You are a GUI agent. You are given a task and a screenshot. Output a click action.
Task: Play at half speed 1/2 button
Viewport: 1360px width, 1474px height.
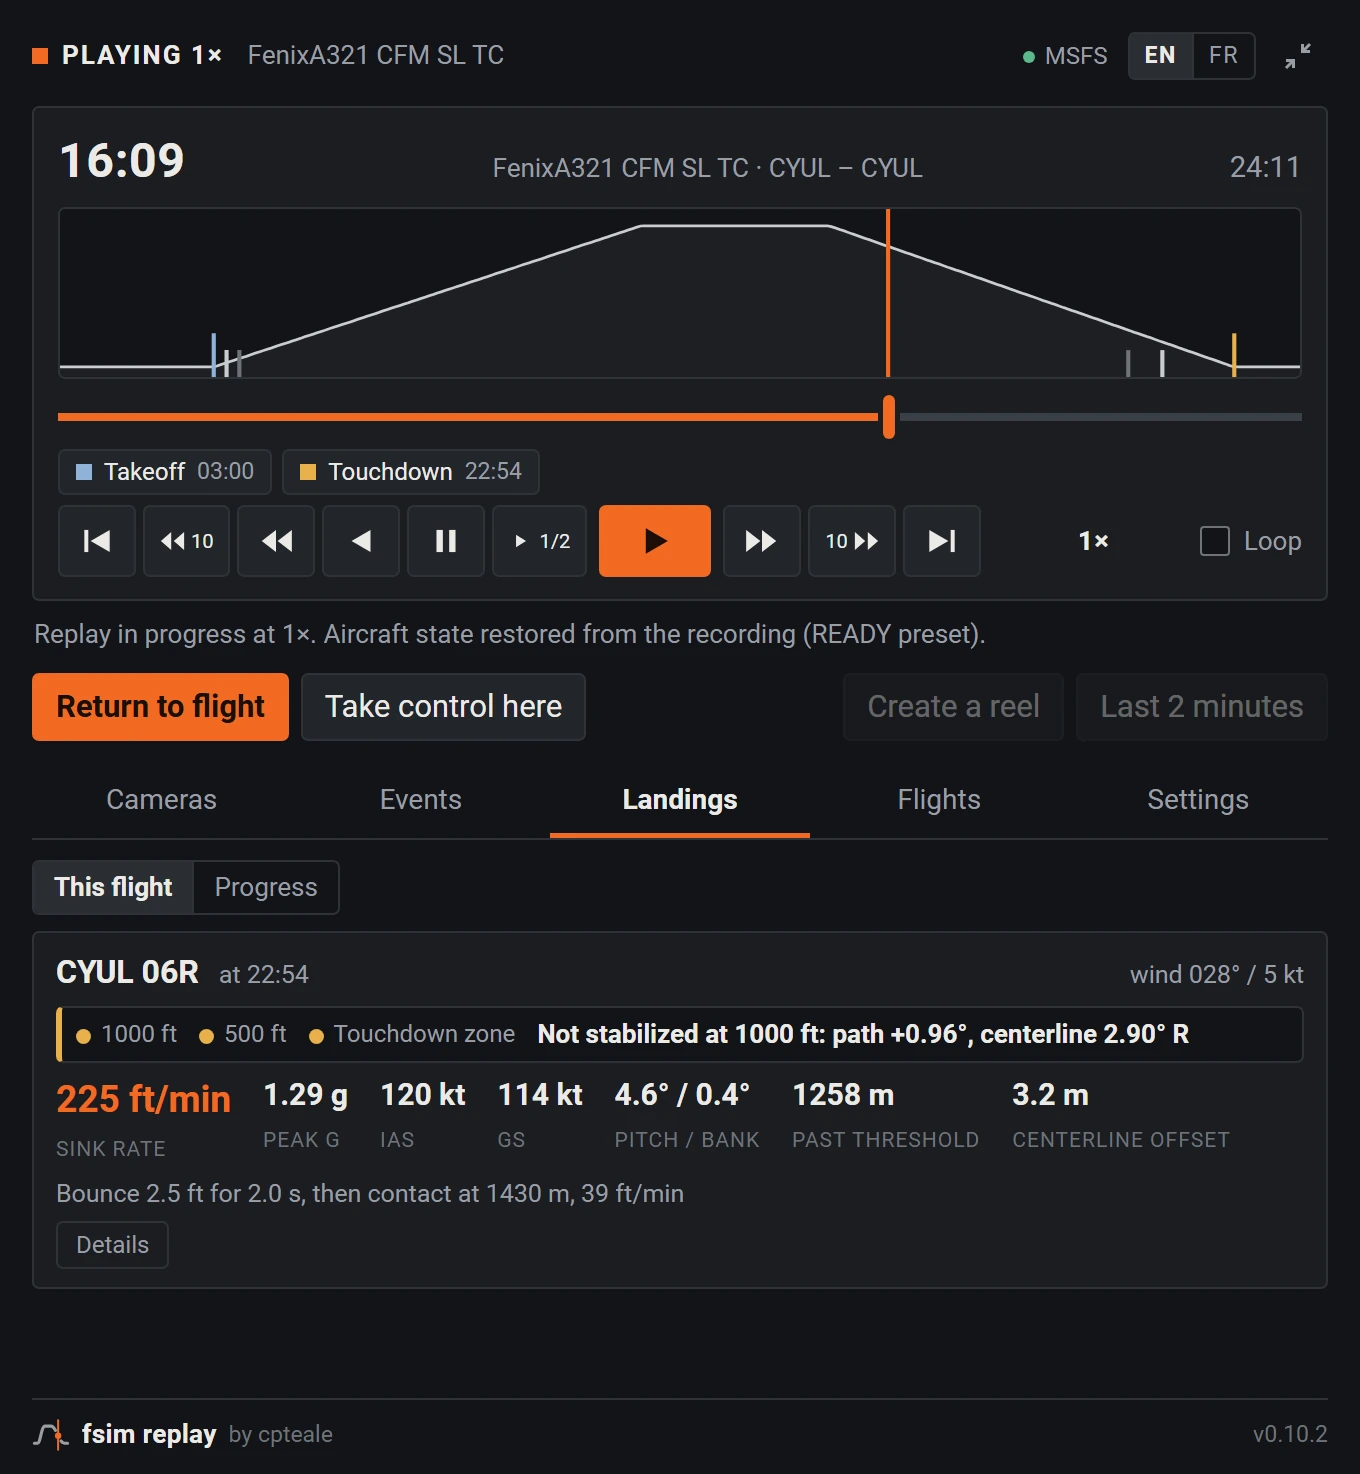coord(540,541)
